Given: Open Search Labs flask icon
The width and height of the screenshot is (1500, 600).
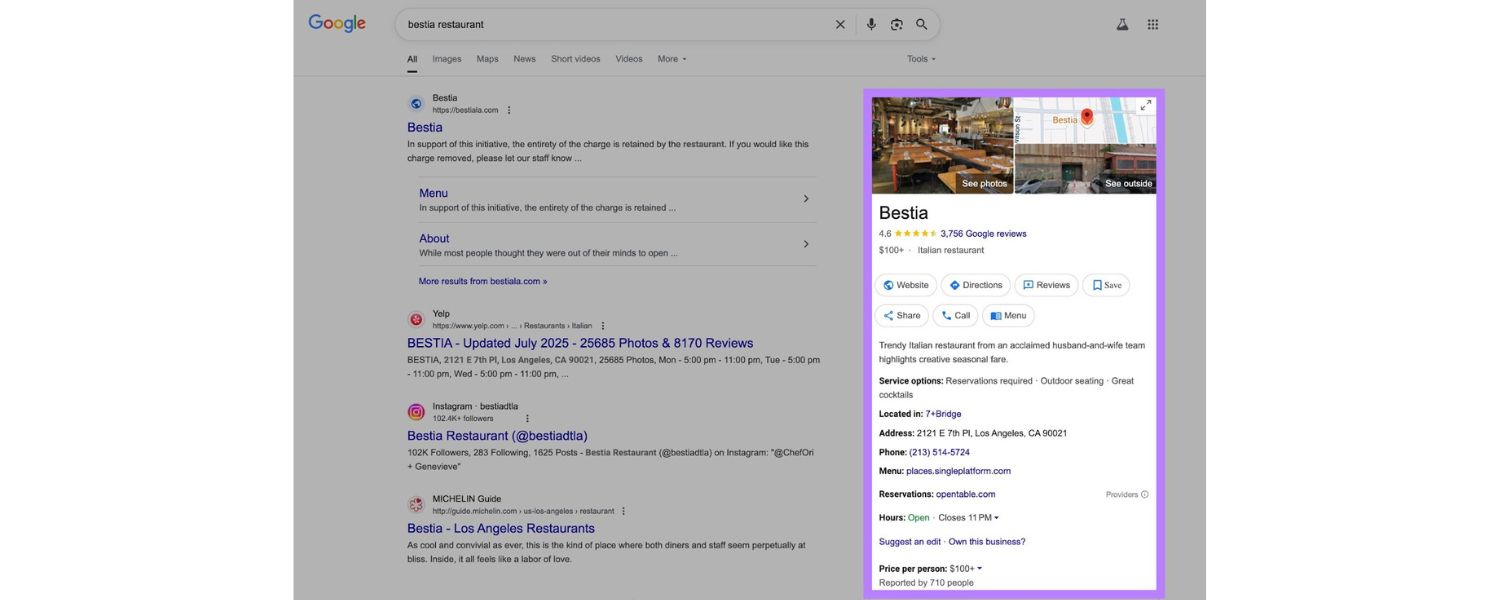Looking at the screenshot, I should pyautogui.click(x=1123, y=25).
